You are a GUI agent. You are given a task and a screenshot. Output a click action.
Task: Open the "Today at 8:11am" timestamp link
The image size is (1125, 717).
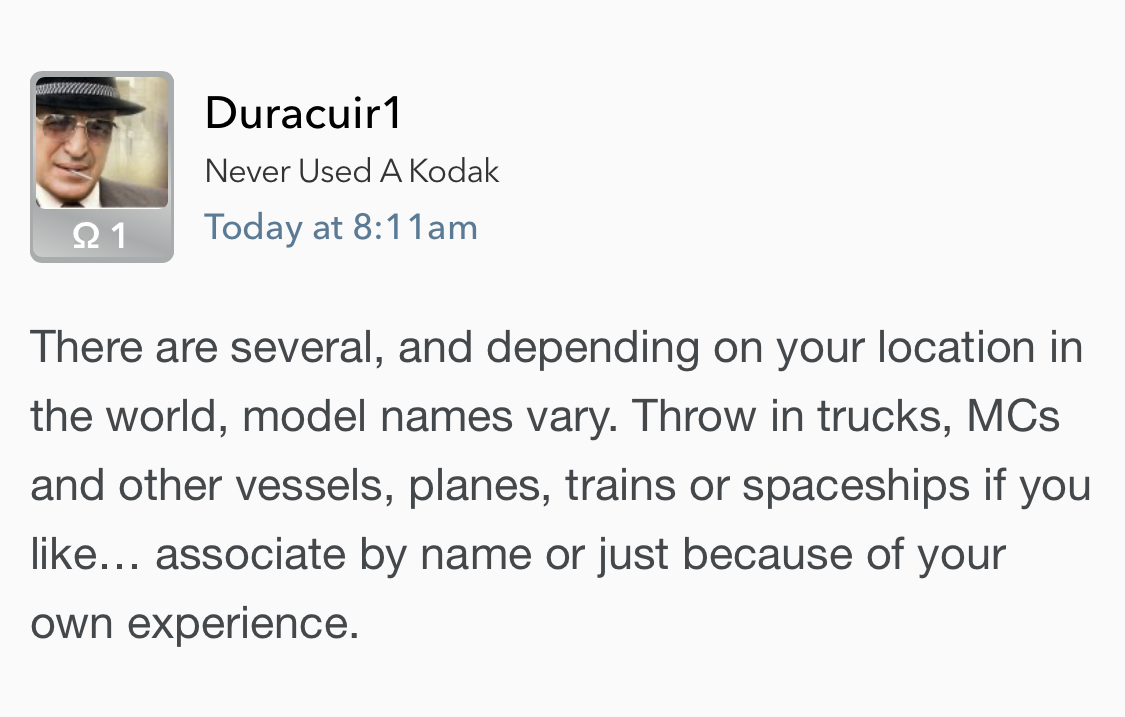[x=340, y=227]
